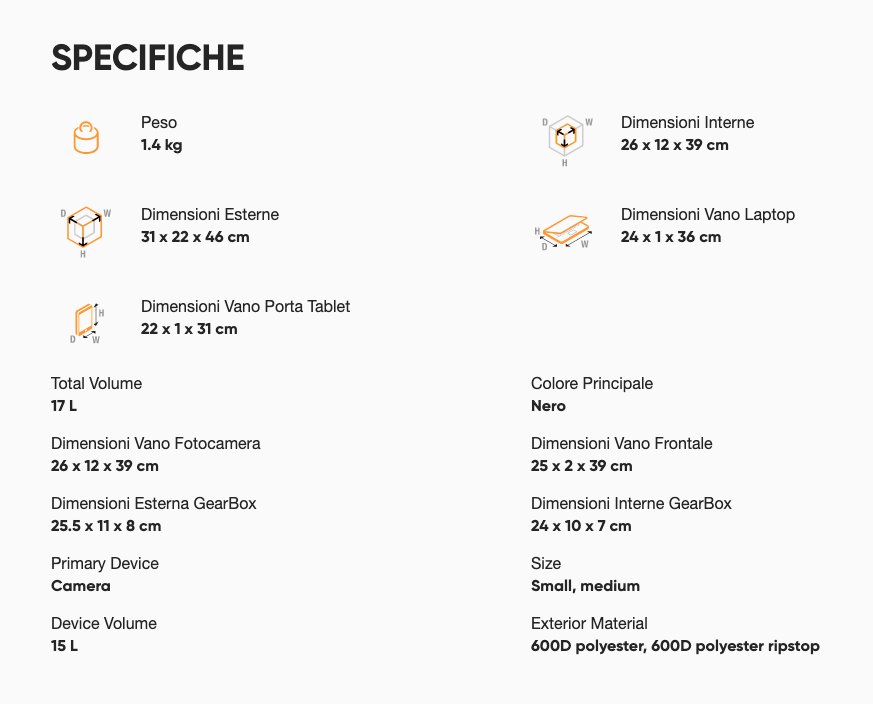Click the Colore Principale label

click(591, 384)
